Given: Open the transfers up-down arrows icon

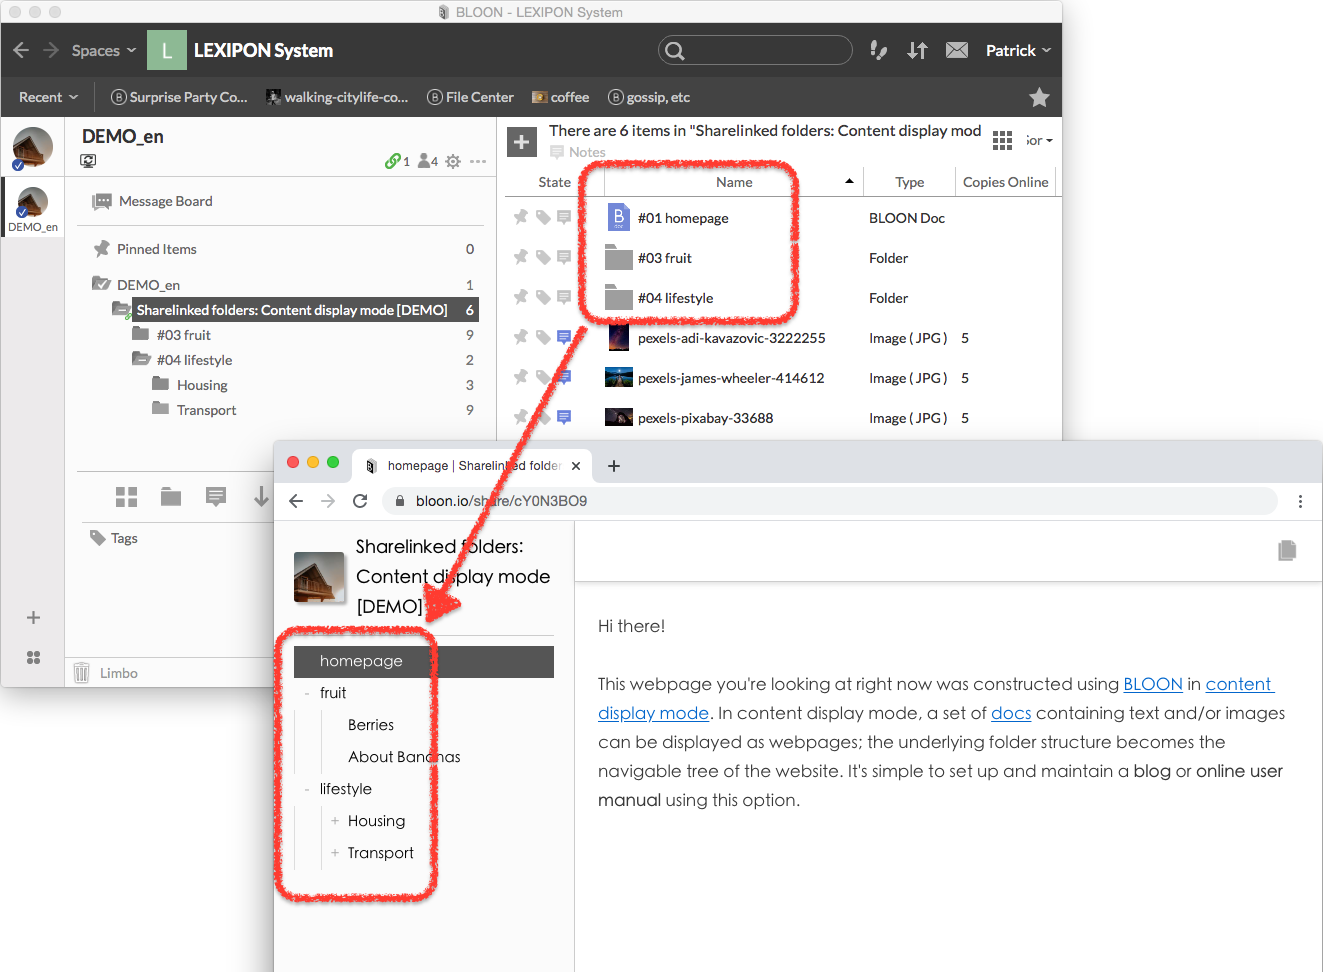Looking at the screenshot, I should (917, 50).
